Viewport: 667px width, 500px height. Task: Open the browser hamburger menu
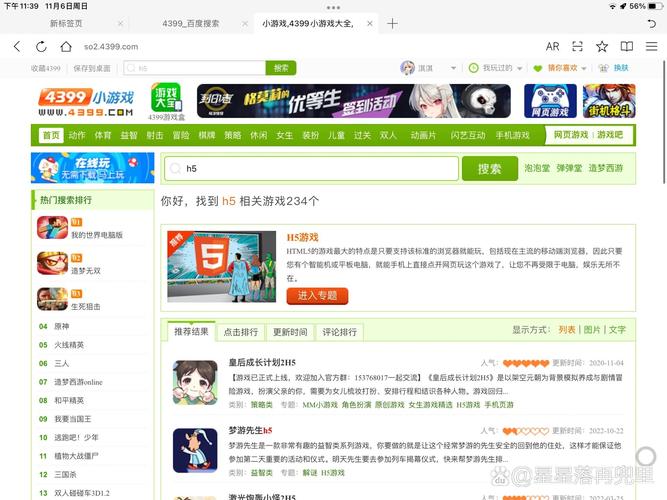pos(651,46)
